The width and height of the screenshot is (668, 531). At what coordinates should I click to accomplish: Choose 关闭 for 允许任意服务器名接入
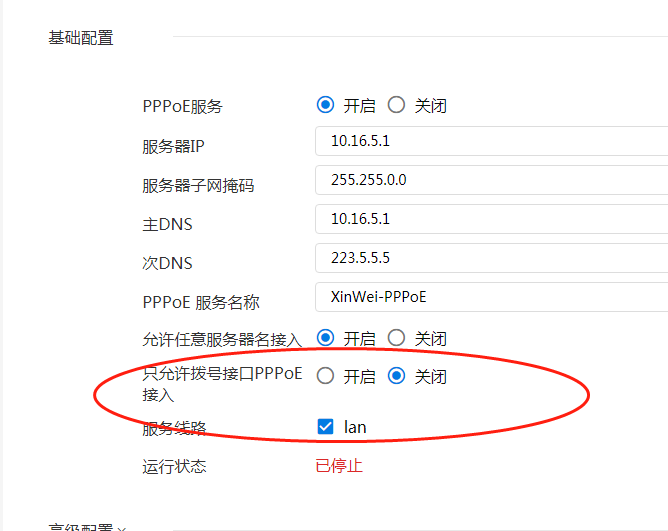[396, 338]
